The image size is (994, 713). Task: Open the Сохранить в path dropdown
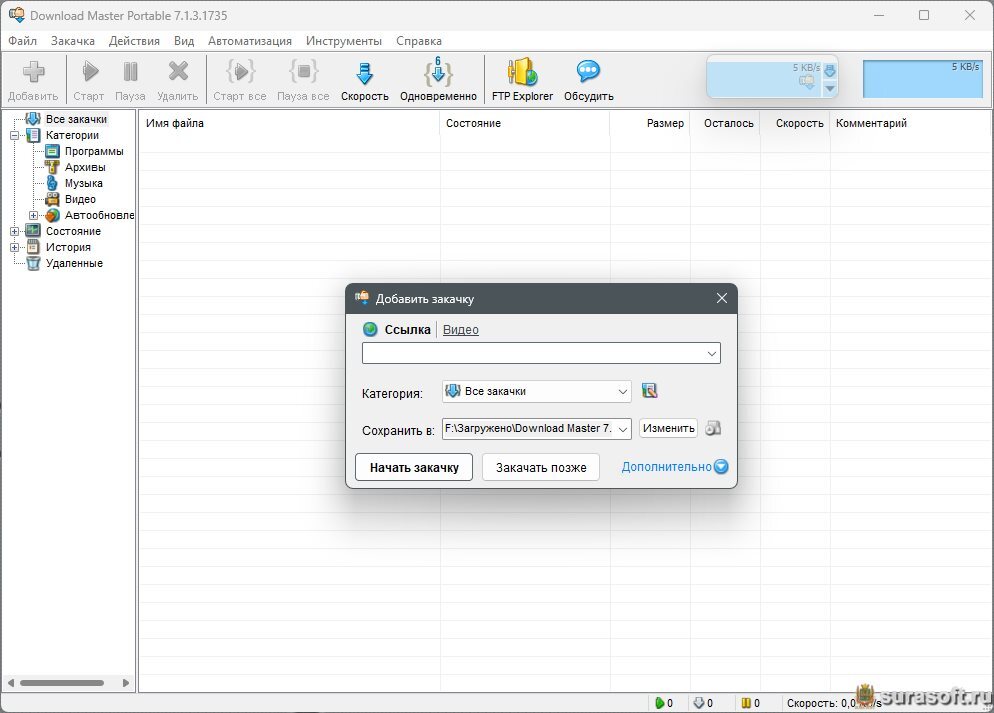[x=622, y=429]
